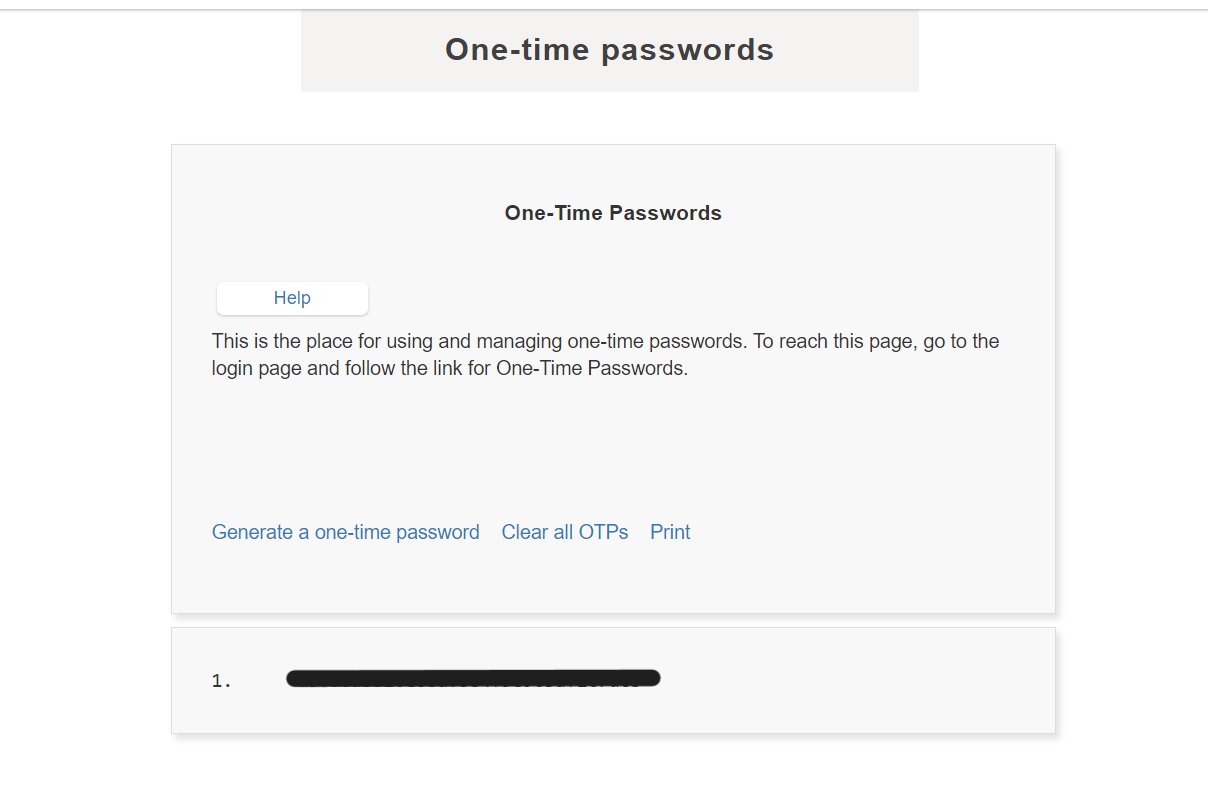The image size is (1208, 798).
Task: Print the list of one-time passwords
Action: tap(669, 532)
